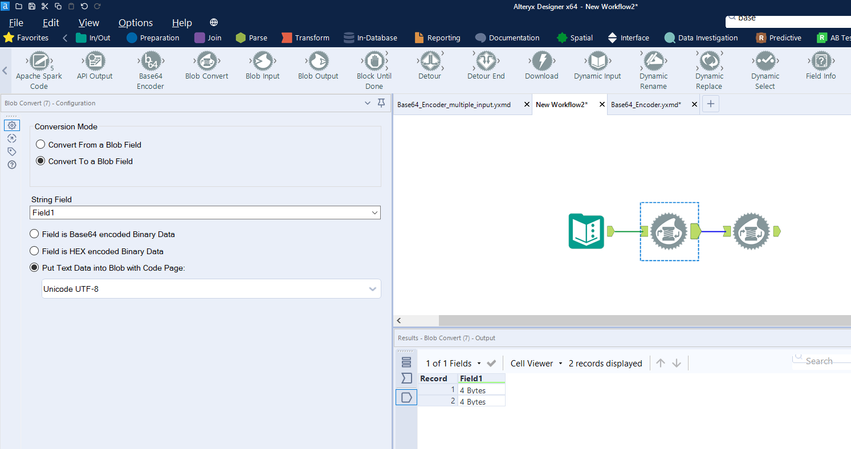This screenshot has height=449, width=851.
Task: Close the New Workflow2 tab
Action: click(x=602, y=105)
